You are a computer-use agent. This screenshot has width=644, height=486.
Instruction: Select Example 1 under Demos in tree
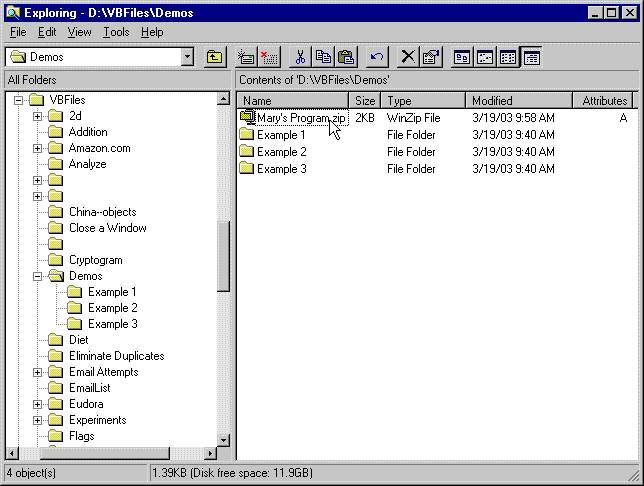[x=112, y=292]
